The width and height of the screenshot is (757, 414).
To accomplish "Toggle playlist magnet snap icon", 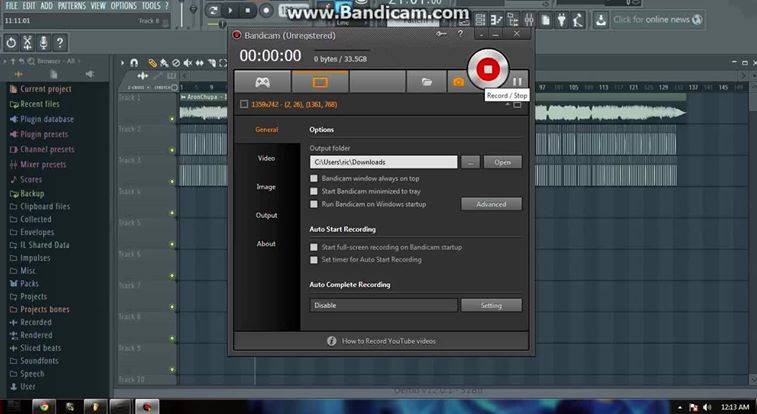I will [134, 63].
